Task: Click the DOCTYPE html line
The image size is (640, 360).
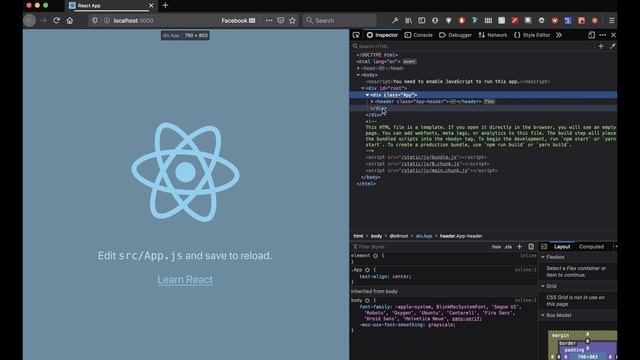Action: (377, 55)
